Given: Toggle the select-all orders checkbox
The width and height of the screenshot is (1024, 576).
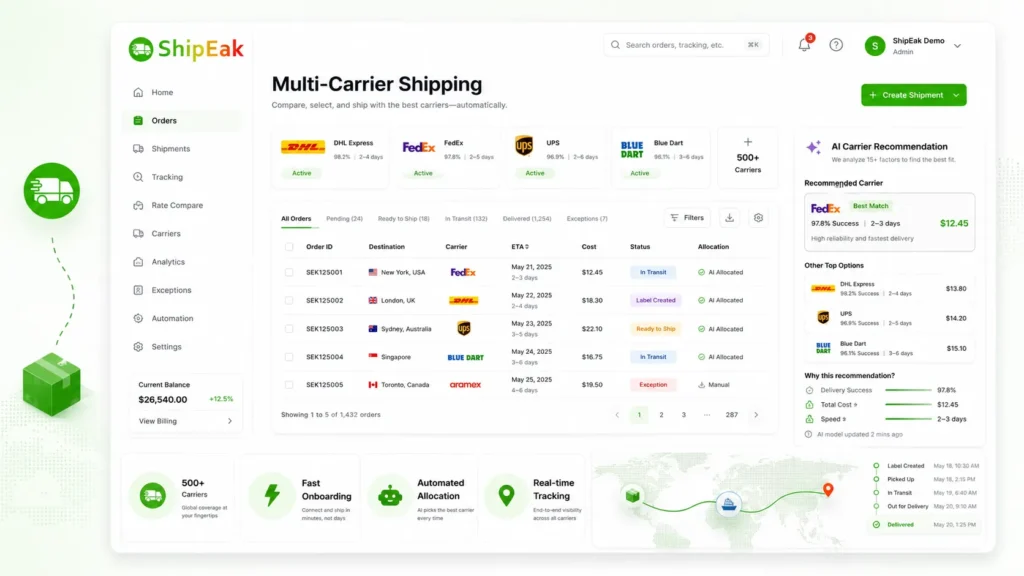Looking at the screenshot, I should pyautogui.click(x=289, y=247).
